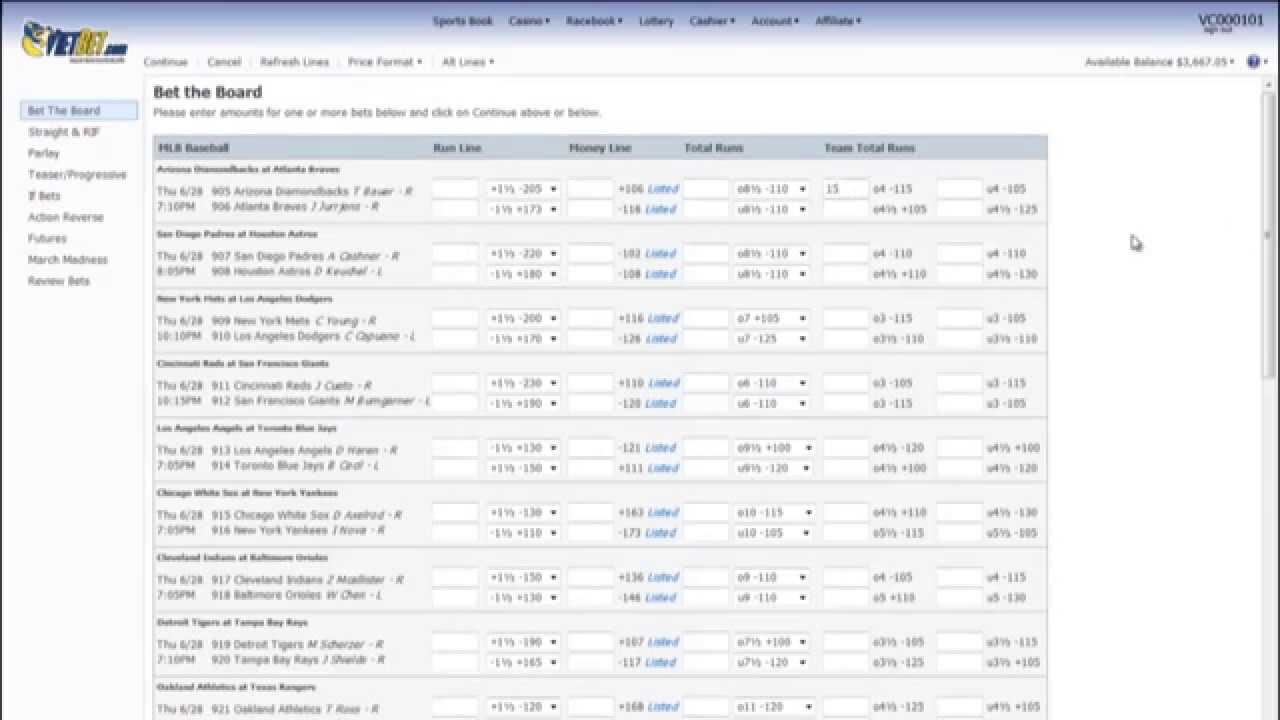Click Refresh Lines
1280x720 pixels.
tap(294, 62)
